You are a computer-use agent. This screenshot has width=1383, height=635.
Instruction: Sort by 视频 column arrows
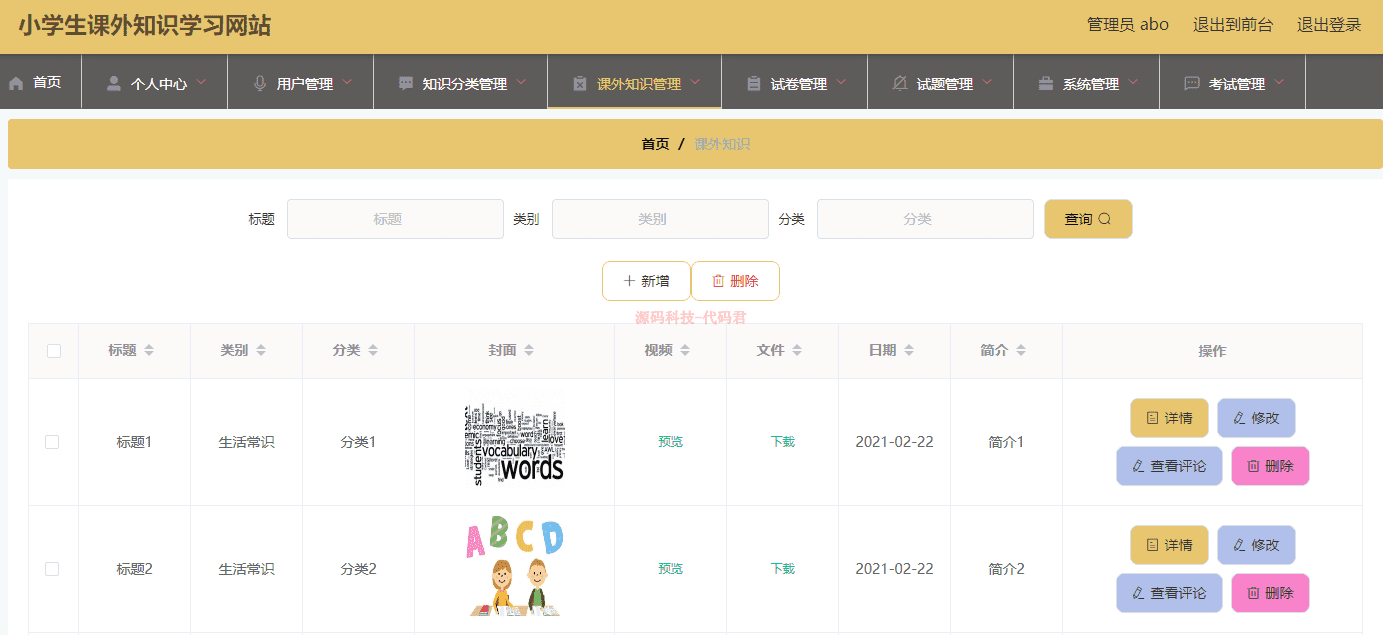[685, 350]
